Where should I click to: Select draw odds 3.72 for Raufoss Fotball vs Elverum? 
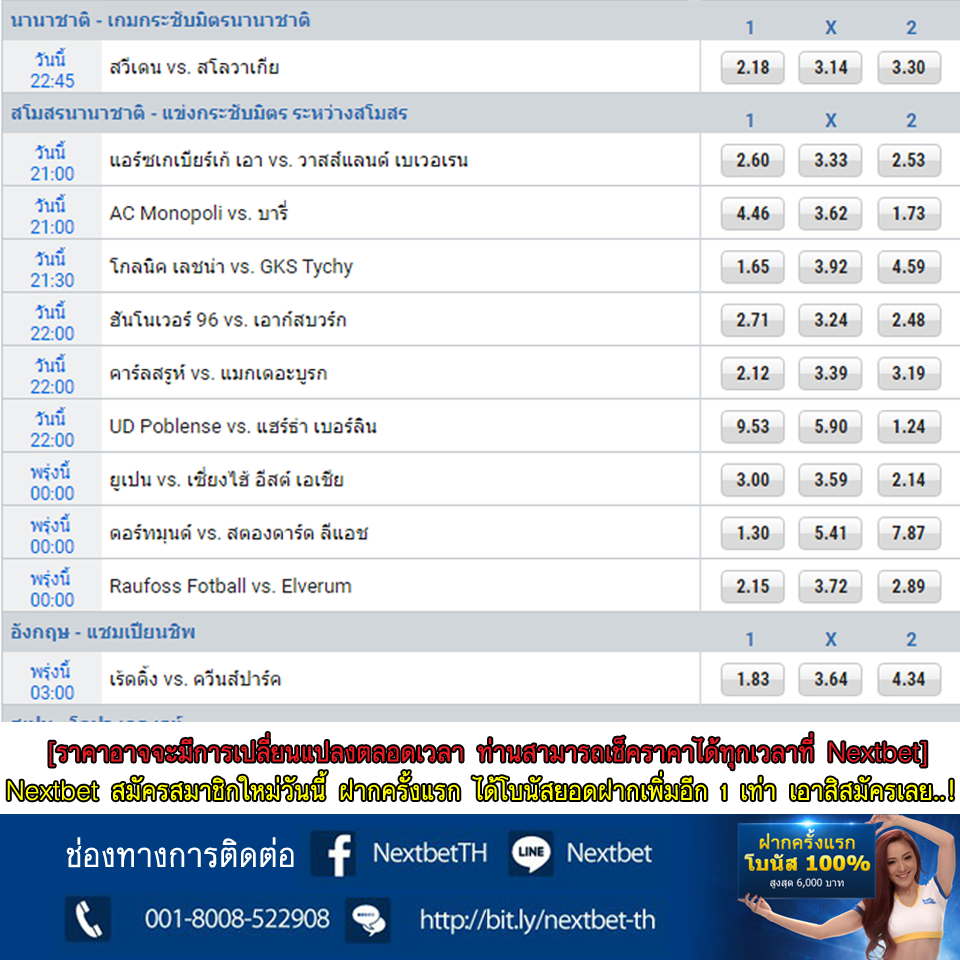point(830,587)
